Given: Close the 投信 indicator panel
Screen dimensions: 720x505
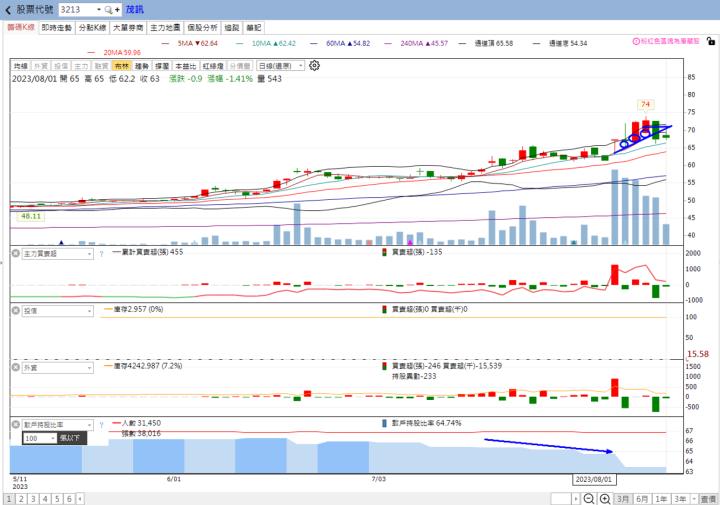Looking at the screenshot, I should (14, 311).
